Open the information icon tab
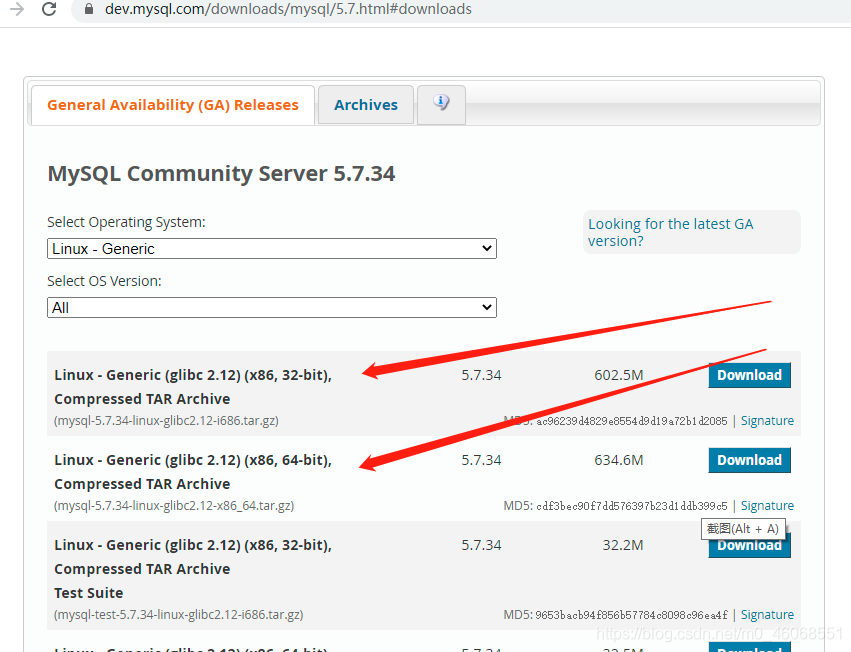This screenshot has width=851, height=652. point(441,104)
